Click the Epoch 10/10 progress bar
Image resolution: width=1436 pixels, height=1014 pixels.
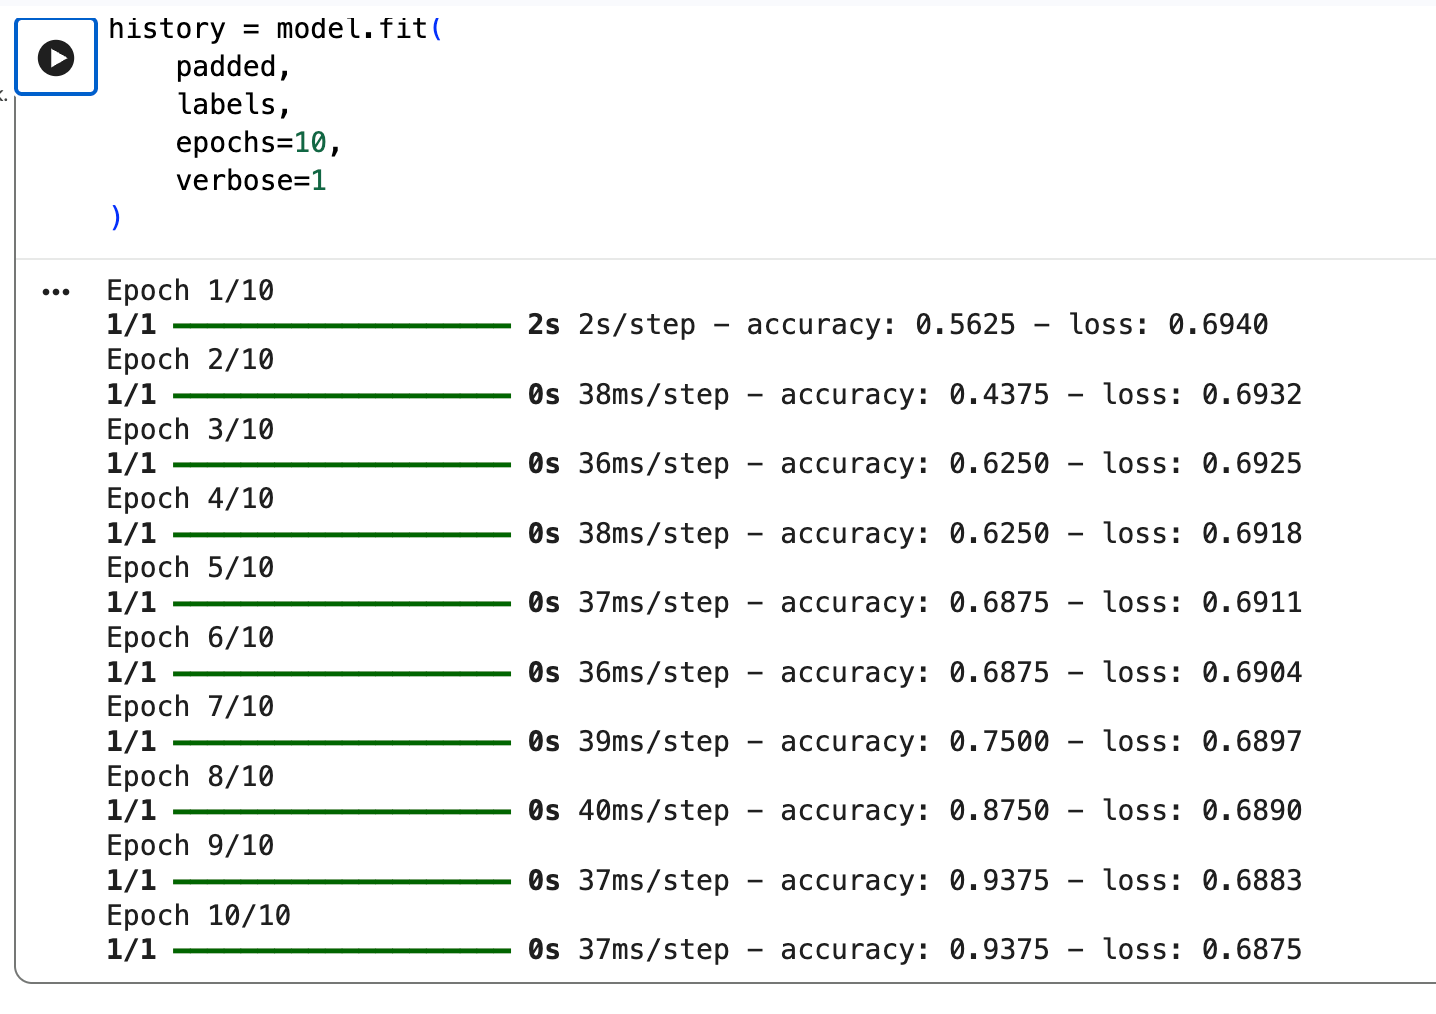tap(341, 951)
